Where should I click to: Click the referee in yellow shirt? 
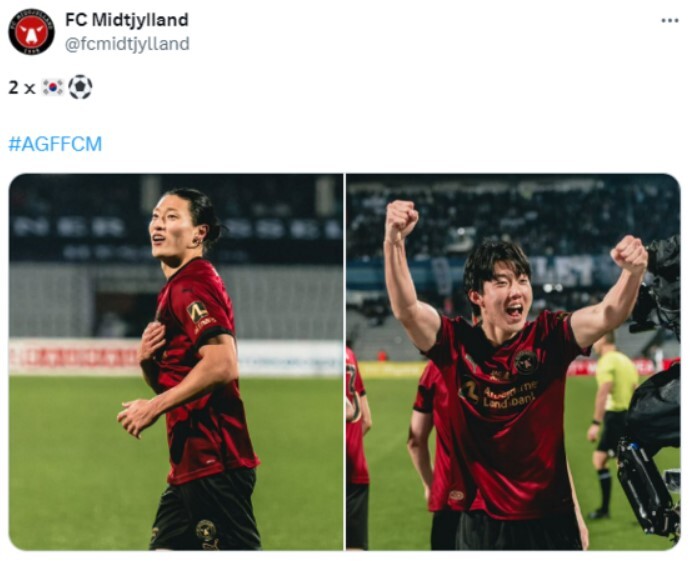[x=611, y=425]
